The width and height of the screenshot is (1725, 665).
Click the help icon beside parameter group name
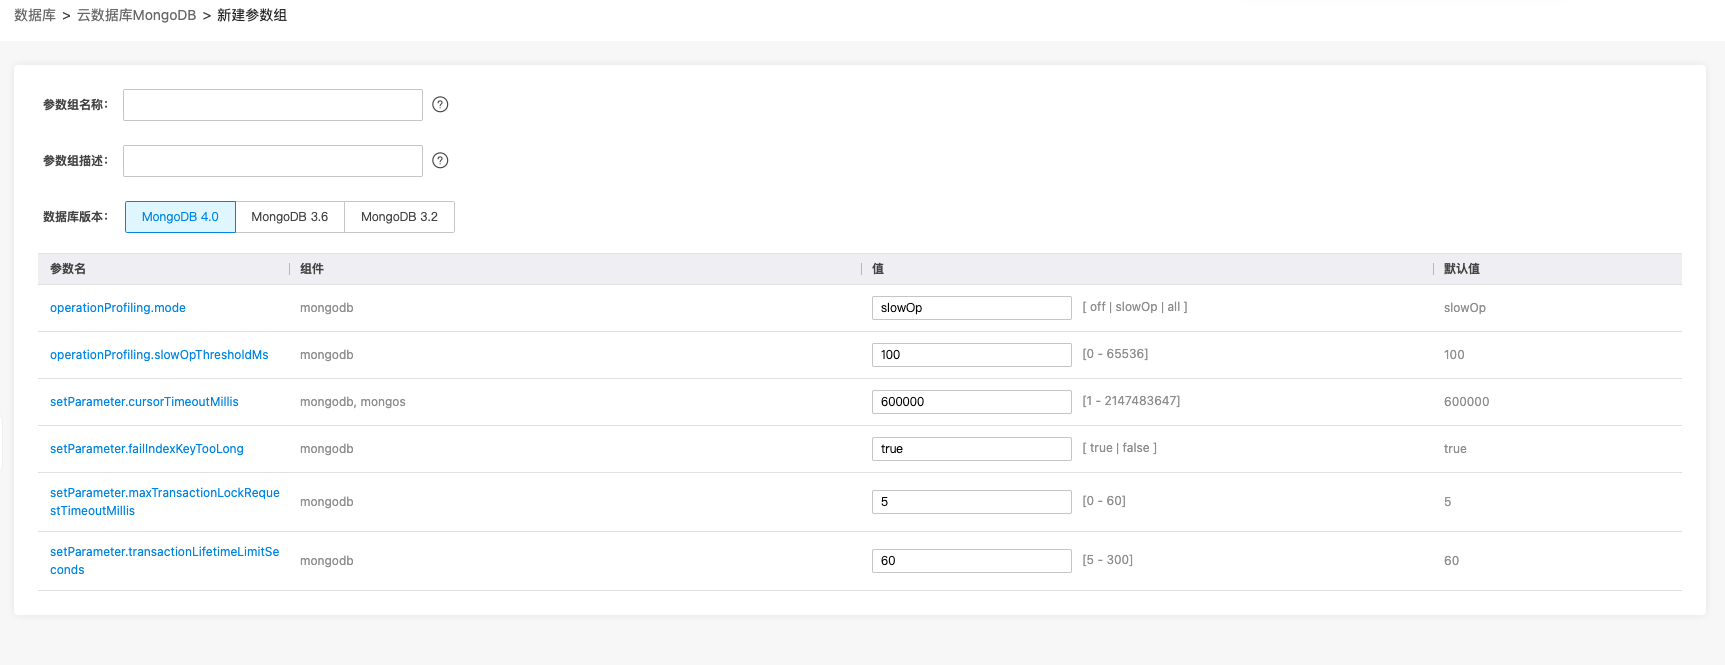click(440, 105)
